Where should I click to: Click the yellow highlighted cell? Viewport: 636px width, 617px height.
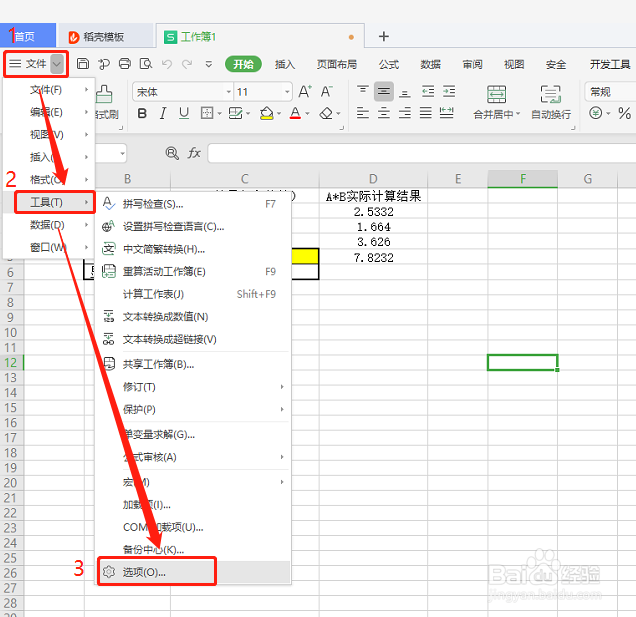(x=305, y=256)
